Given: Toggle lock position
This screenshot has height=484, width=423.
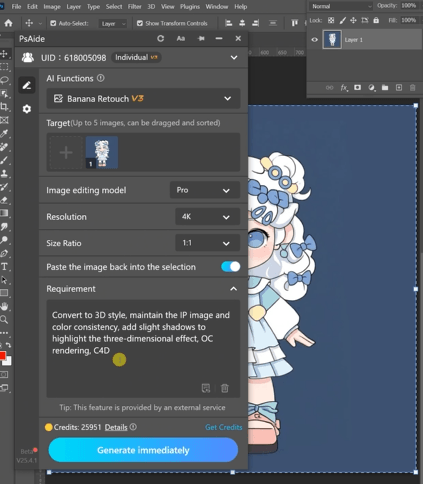Looking at the screenshot, I should tap(353, 20).
